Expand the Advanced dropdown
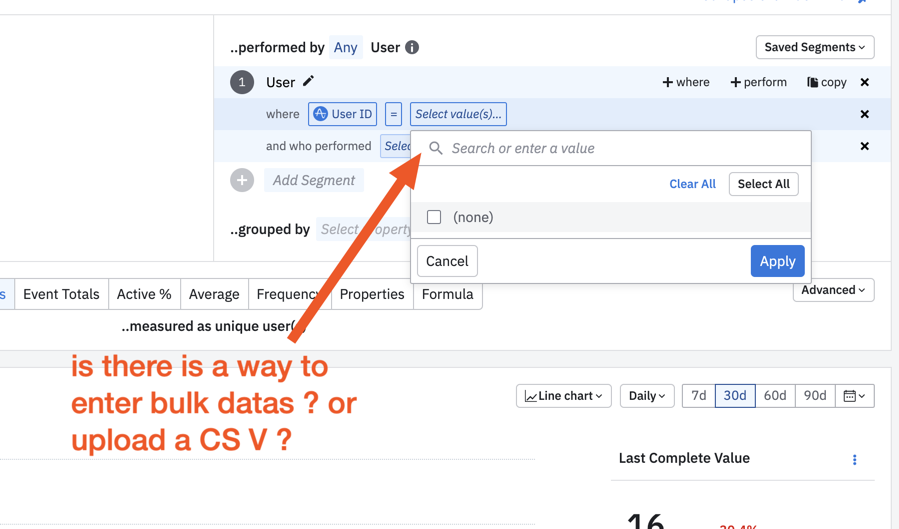This screenshot has height=529, width=899. [x=833, y=290]
